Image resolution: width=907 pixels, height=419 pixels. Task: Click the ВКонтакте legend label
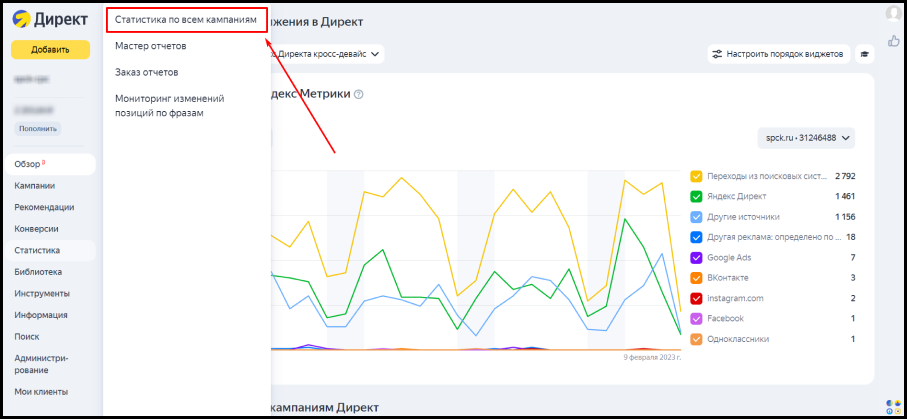click(728, 278)
